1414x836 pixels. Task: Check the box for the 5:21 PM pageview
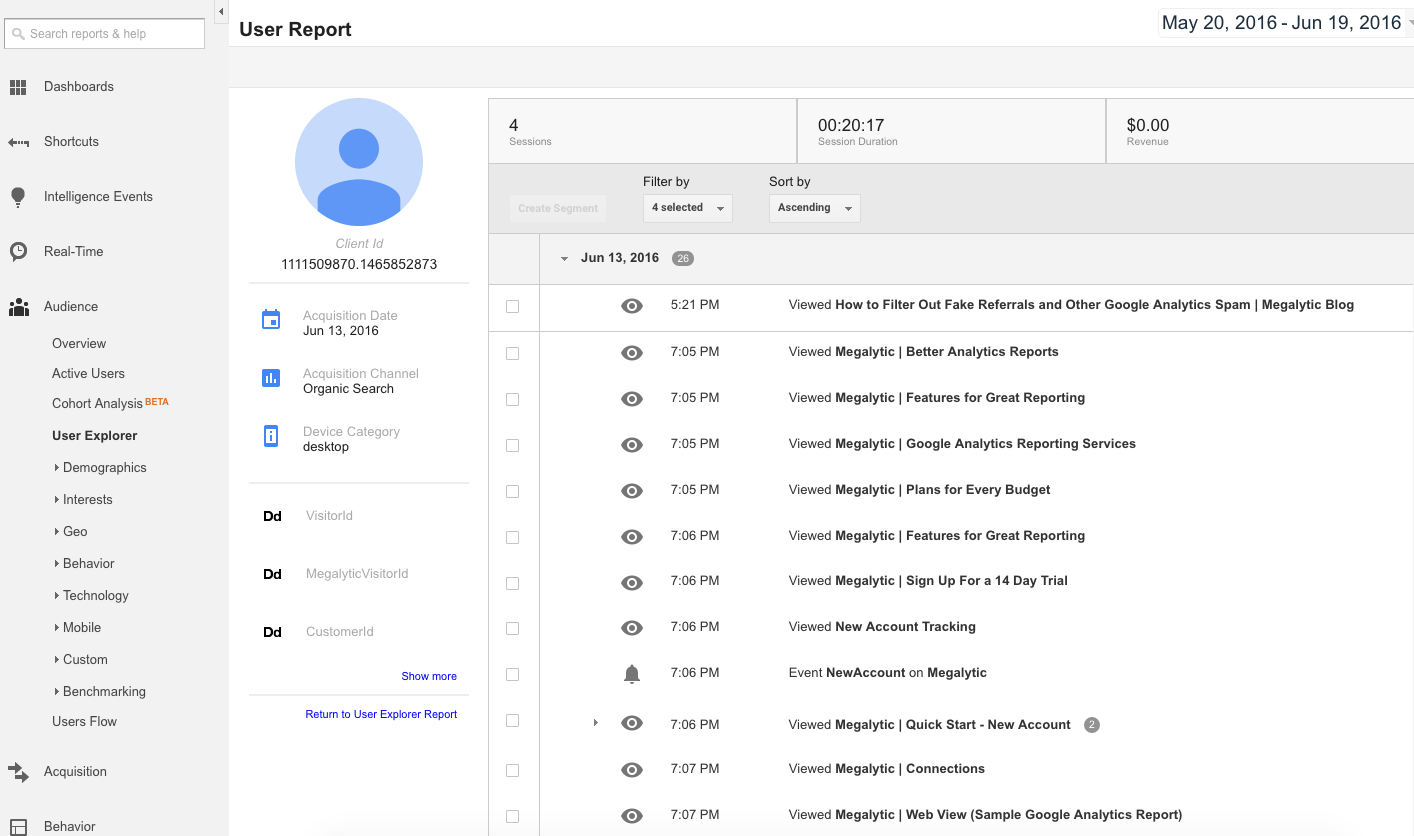513,307
